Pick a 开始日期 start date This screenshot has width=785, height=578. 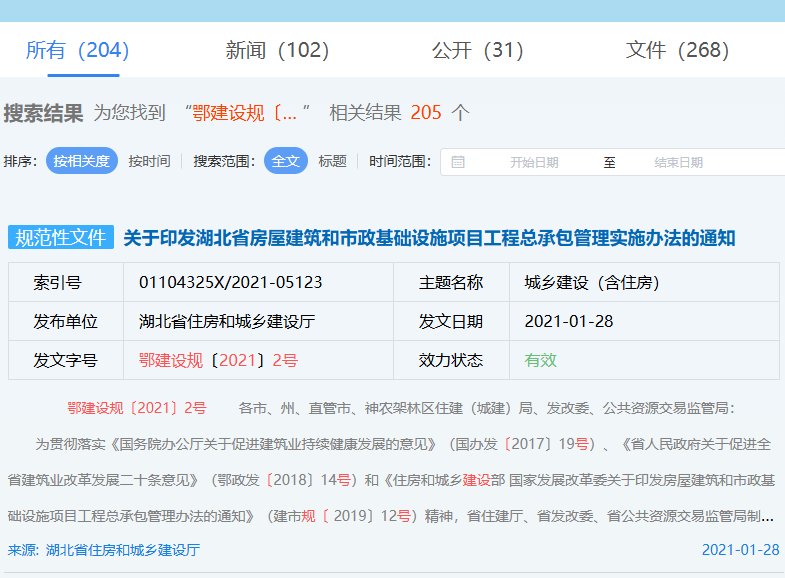[534, 162]
